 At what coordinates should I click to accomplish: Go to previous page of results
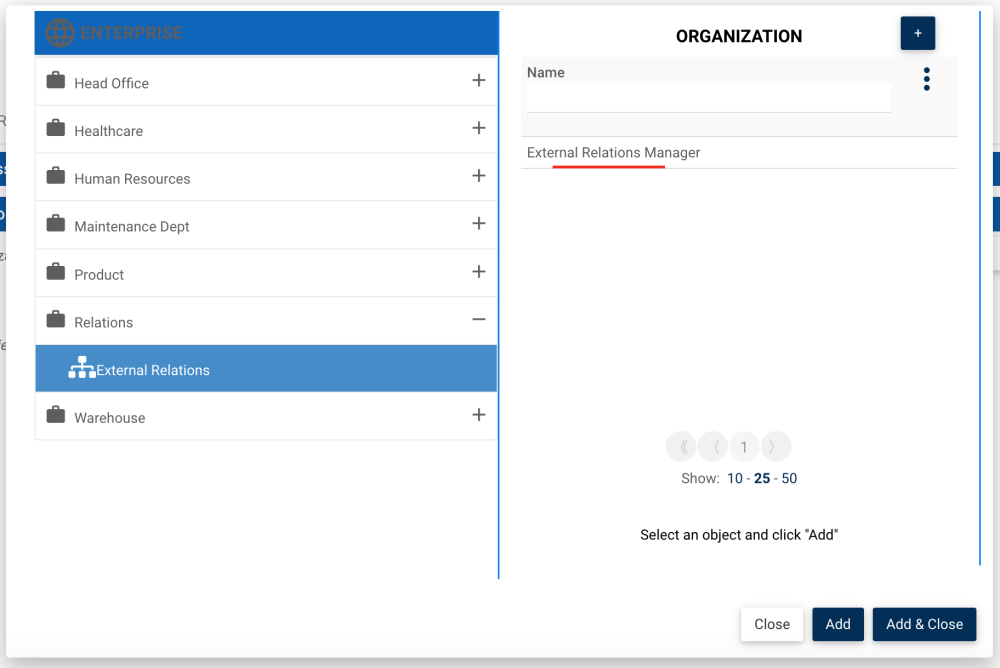(x=713, y=447)
